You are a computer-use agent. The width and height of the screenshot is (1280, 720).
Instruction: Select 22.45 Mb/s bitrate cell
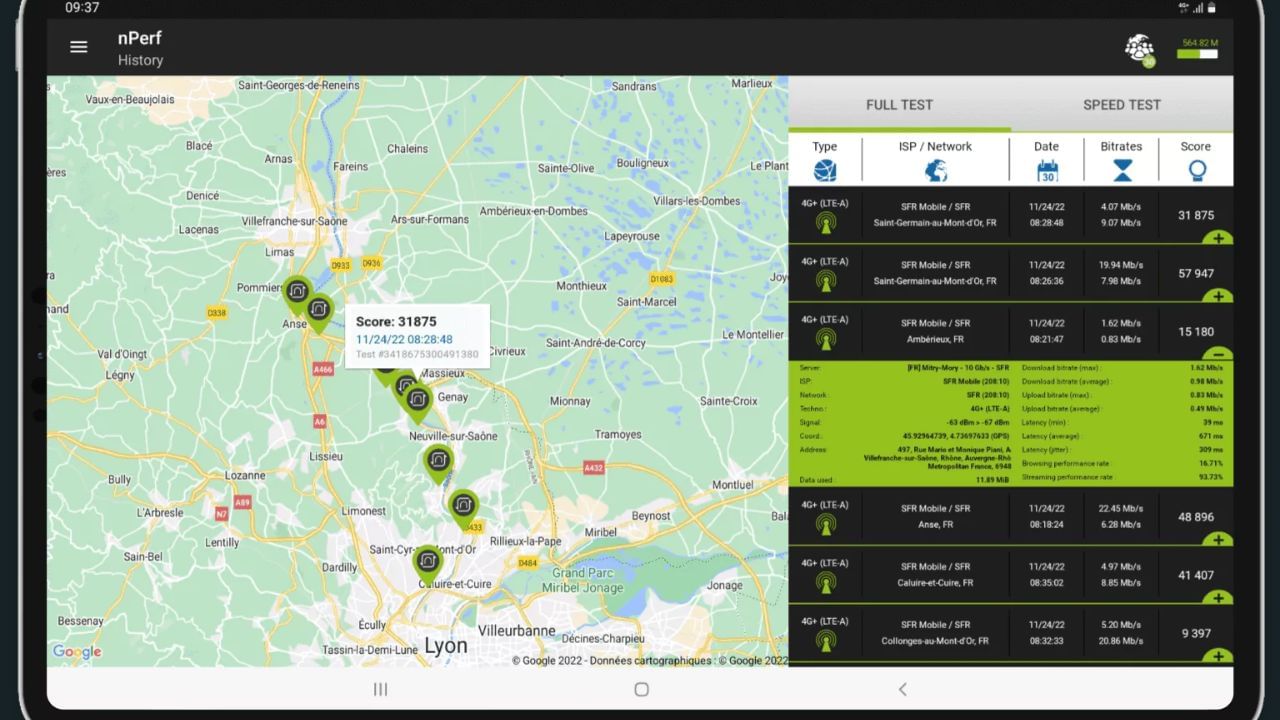click(x=1121, y=508)
